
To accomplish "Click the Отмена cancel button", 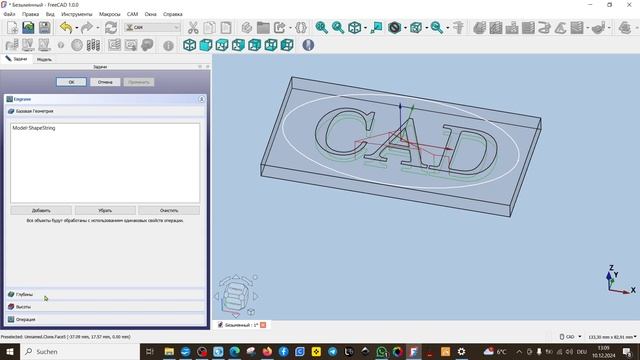I will (x=105, y=82).
